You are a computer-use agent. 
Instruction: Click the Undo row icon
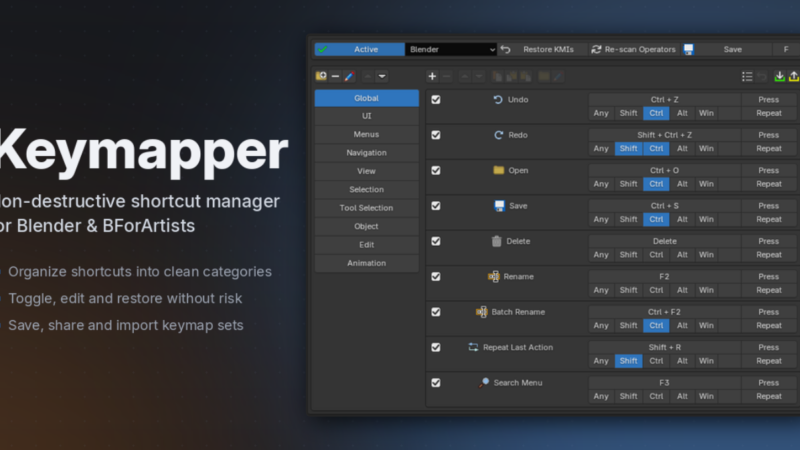498,99
